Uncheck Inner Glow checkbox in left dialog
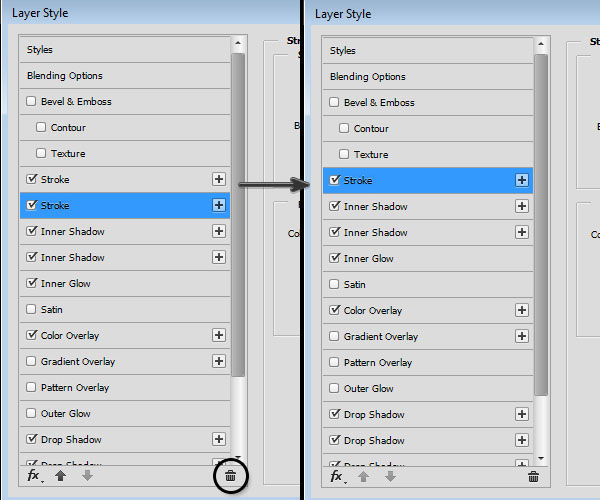The width and height of the screenshot is (600, 500). (31, 283)
